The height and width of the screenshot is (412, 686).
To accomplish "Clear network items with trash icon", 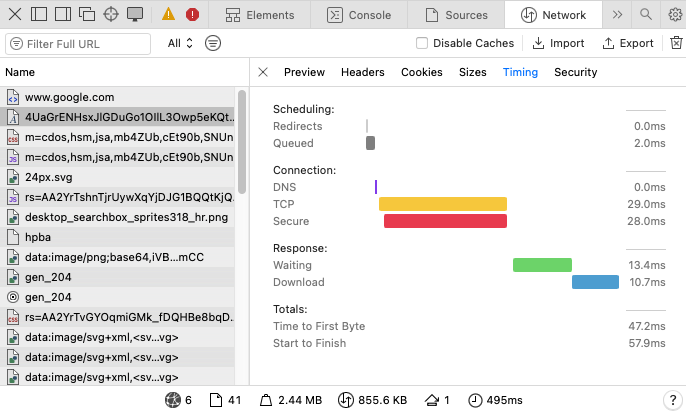I will tap(676, 43).
